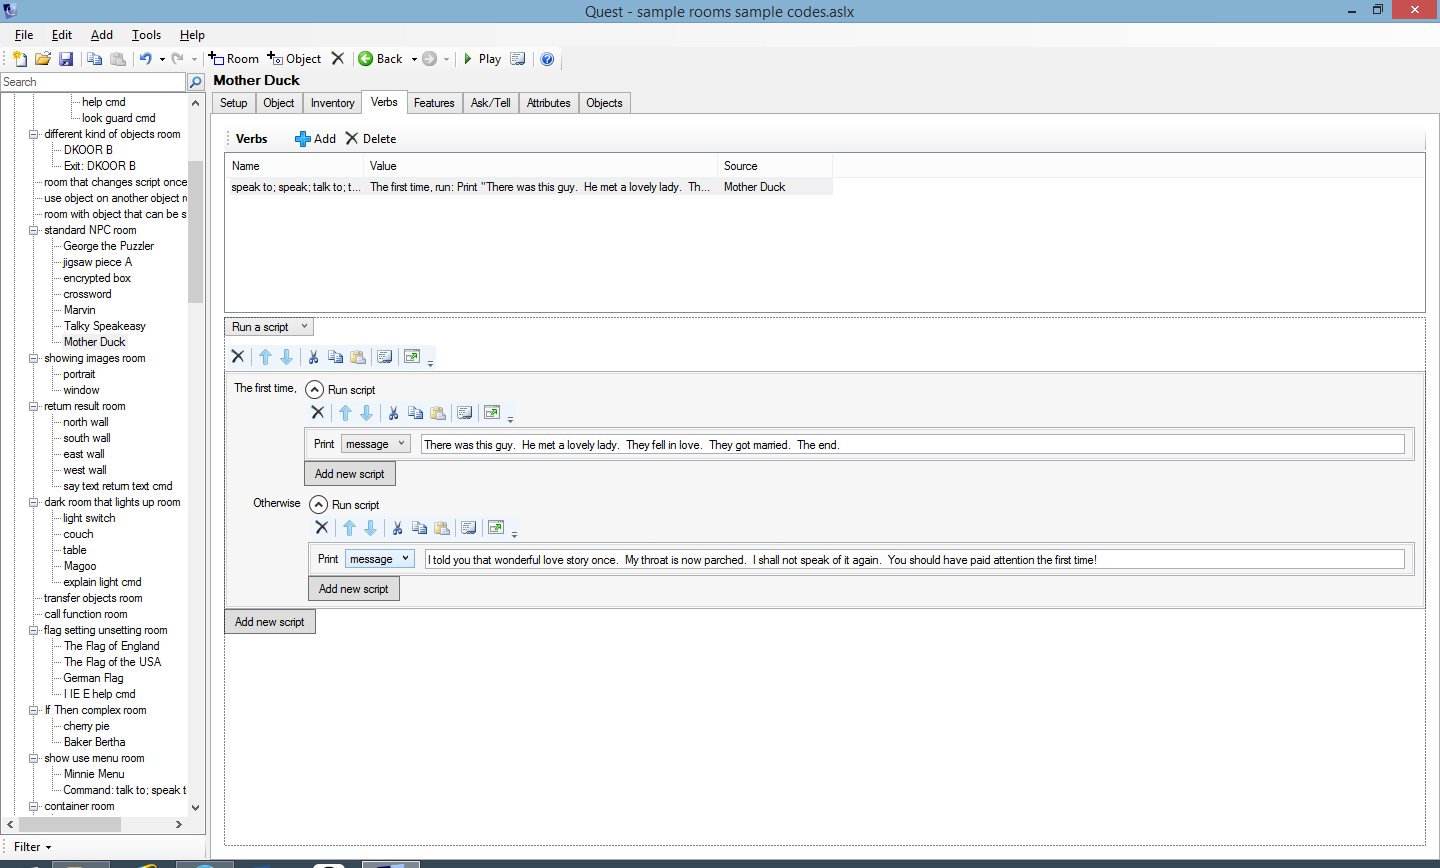Click the search magnifier icon beside Search box
This screenshot has width=1440, height=868.
coord(196,82)
